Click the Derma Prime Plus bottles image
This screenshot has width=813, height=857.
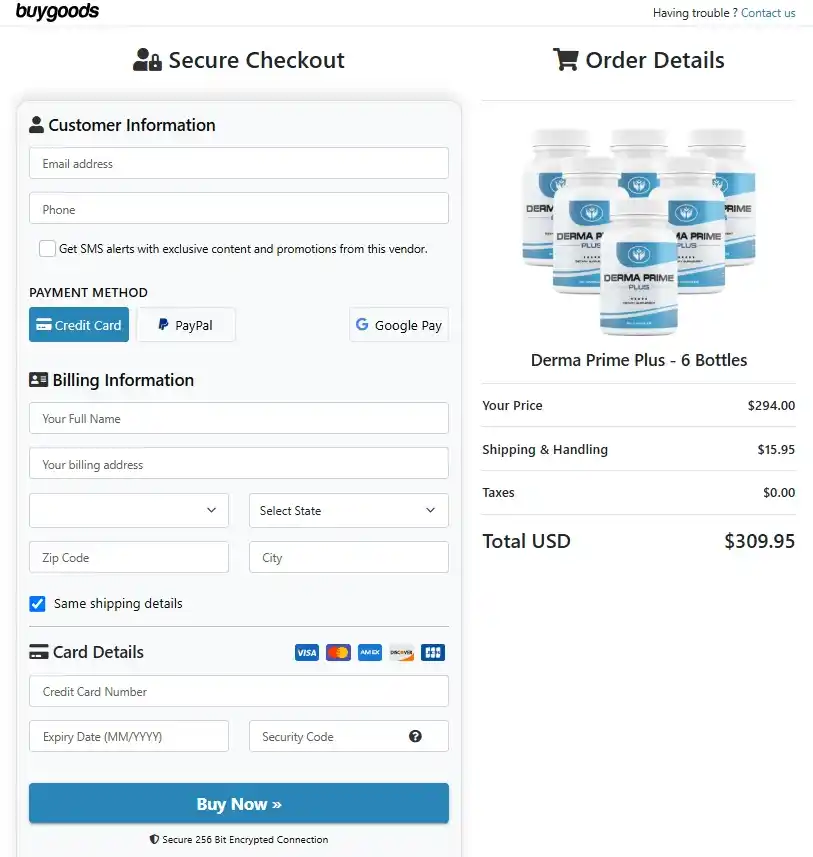[639, 232]
